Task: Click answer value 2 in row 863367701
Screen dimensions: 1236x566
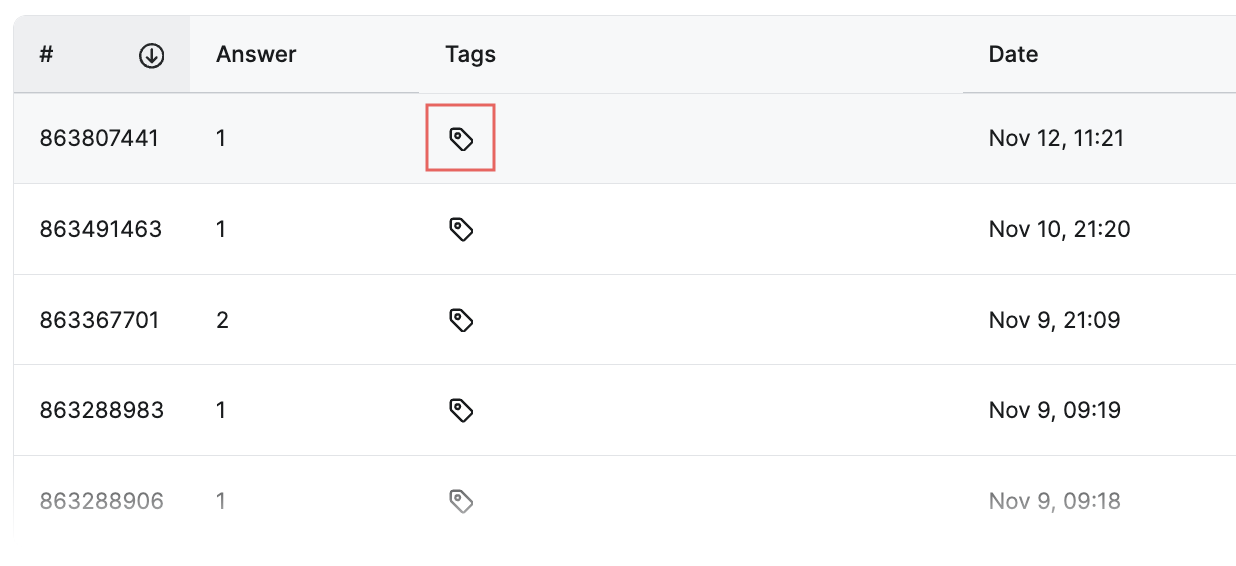Action: click(x=222, y=320)
